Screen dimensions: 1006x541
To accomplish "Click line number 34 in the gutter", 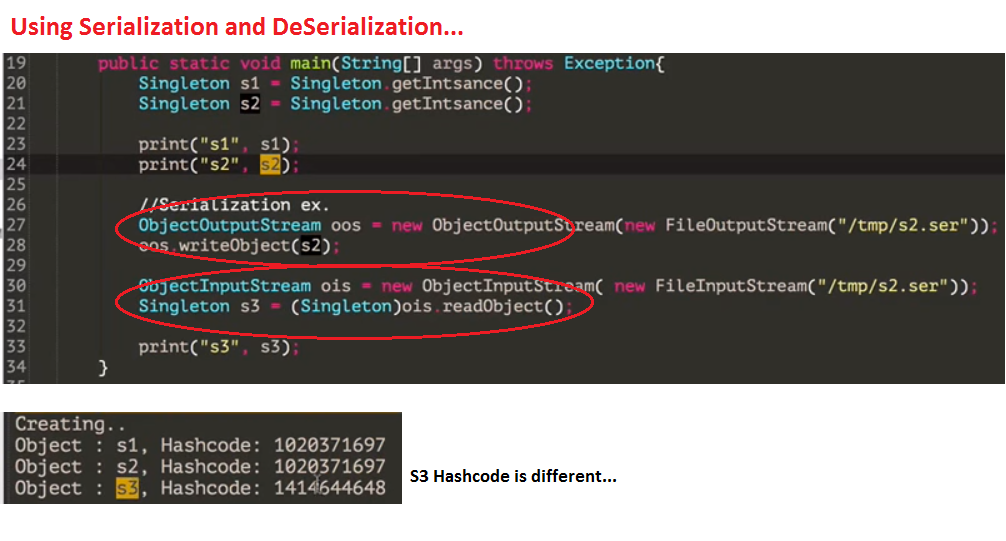I will pos(16,367).
